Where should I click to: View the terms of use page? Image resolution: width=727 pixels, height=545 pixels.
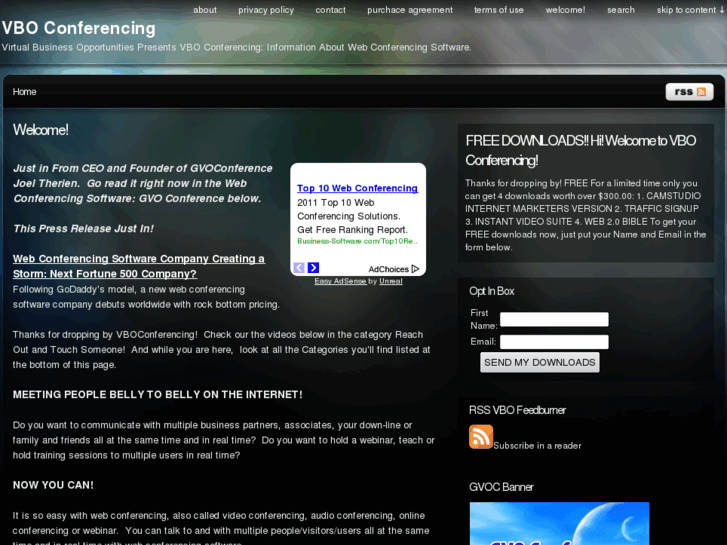[x=498, y=10]
